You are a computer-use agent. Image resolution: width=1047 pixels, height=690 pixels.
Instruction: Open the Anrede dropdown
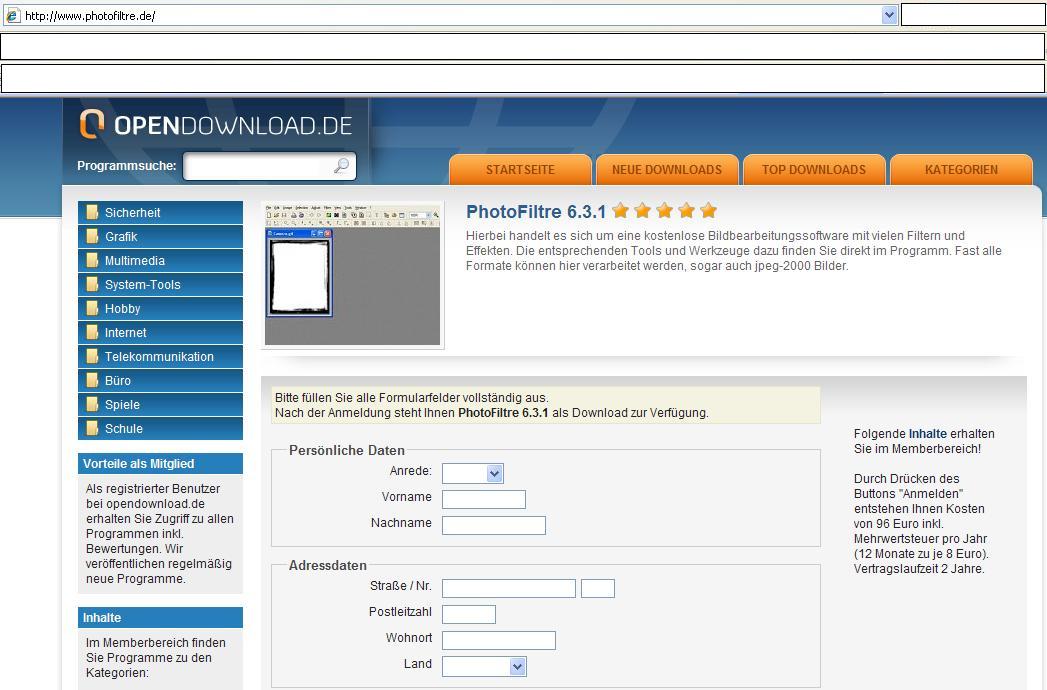tap(494, 473)
